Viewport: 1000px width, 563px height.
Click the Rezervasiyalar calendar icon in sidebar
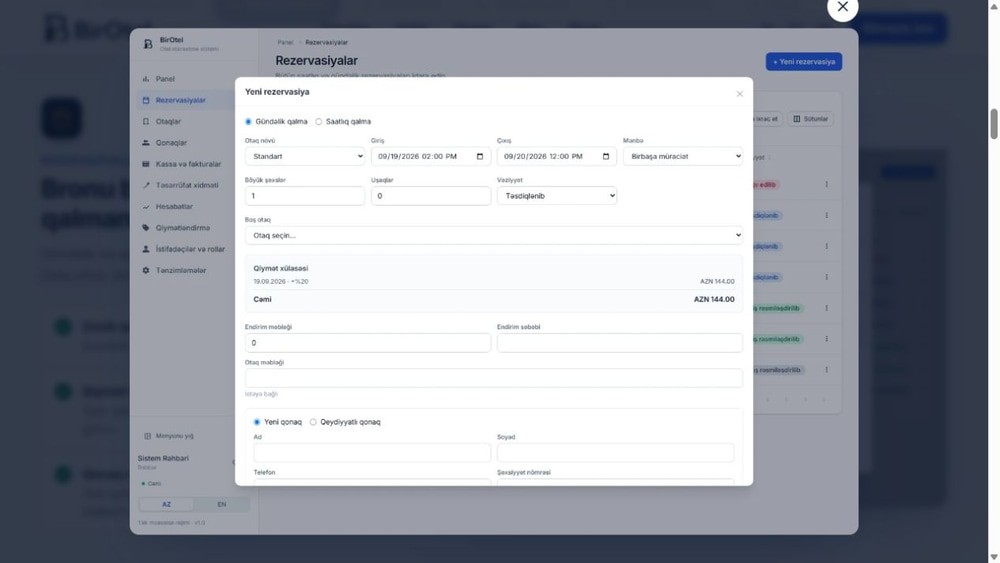click(146, 100)
